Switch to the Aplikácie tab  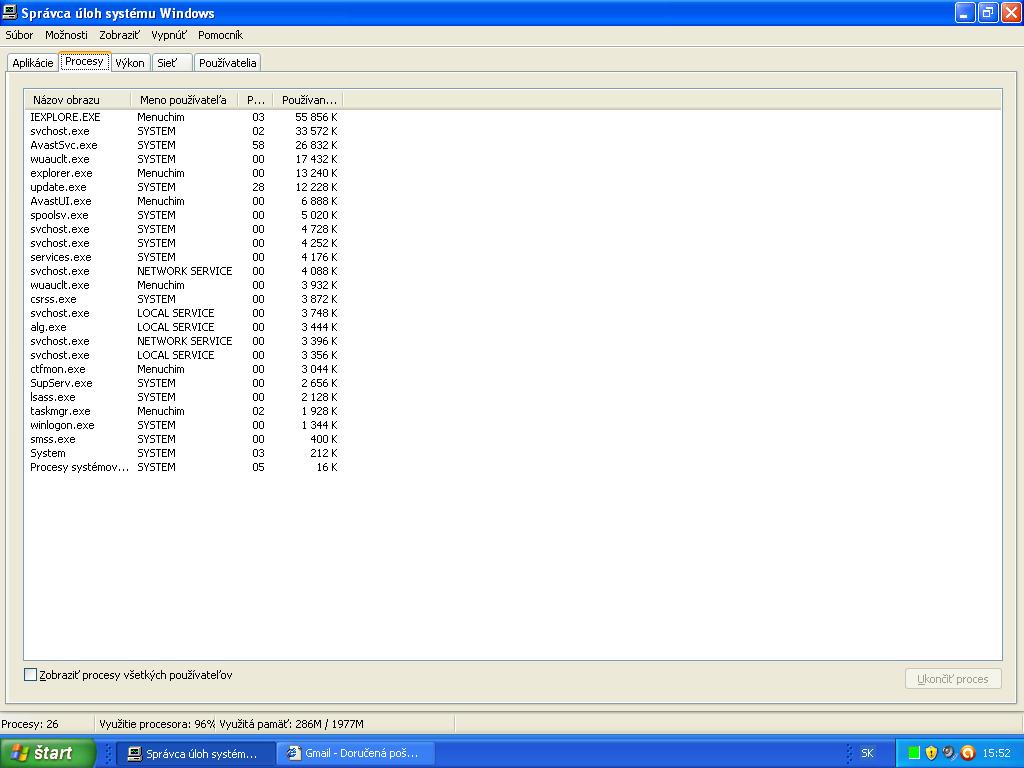(x=33, y=63)
